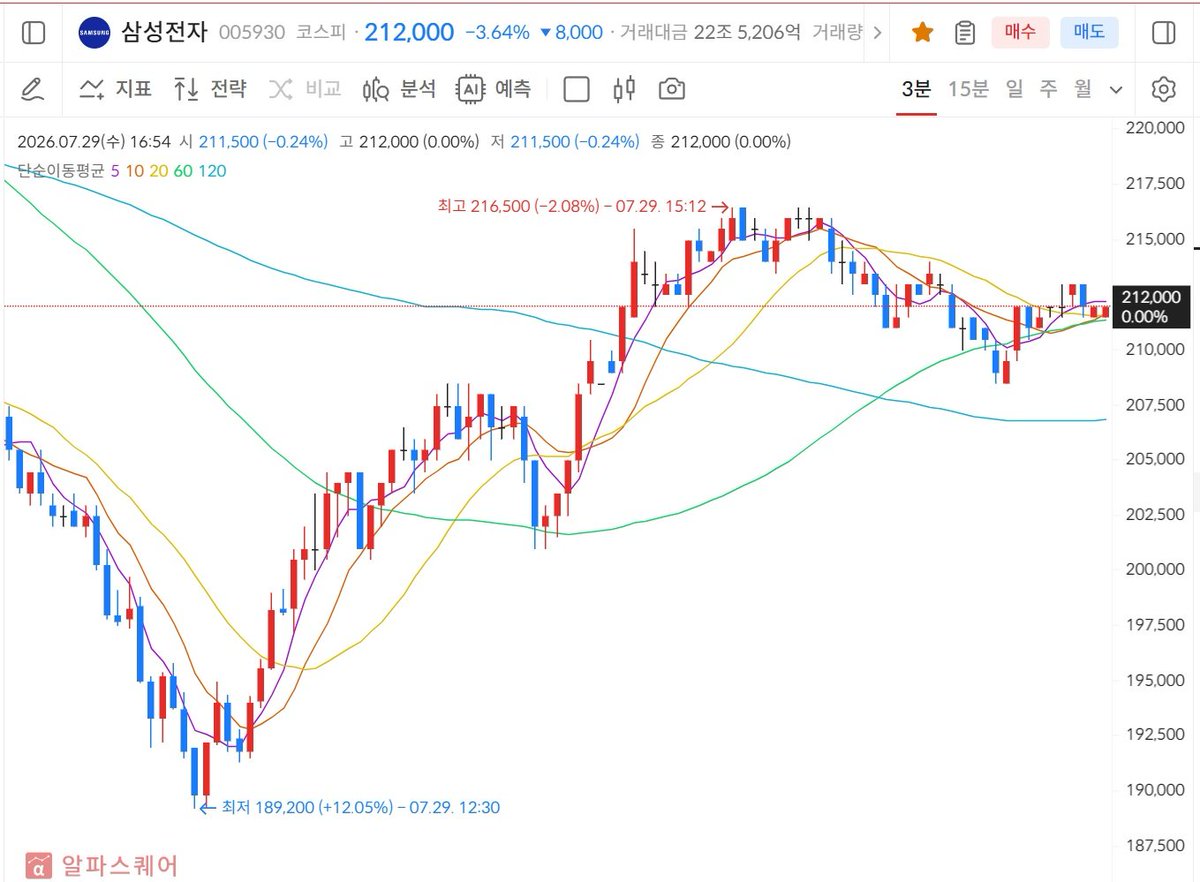The image size is (1200, 882).
Task: Click the 시 211,500 open price value
Action: (253, 142)
